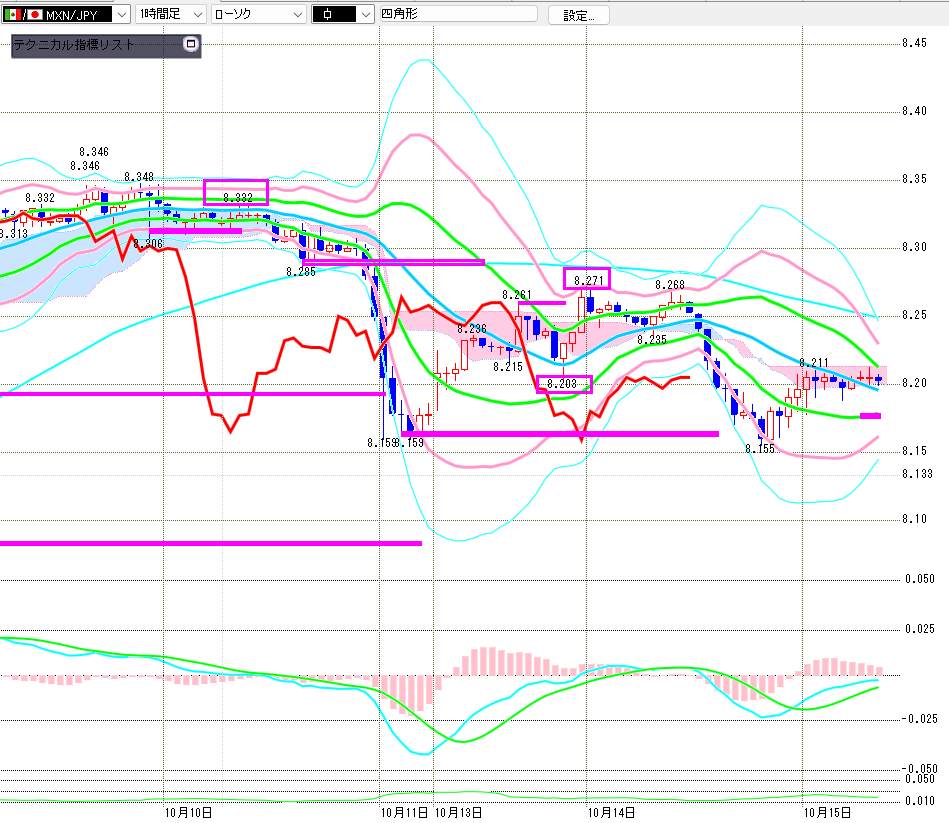Expand the 1時間足 timeframe selector
This screenshot has width=949, height=823.
(x=196, y=15)
